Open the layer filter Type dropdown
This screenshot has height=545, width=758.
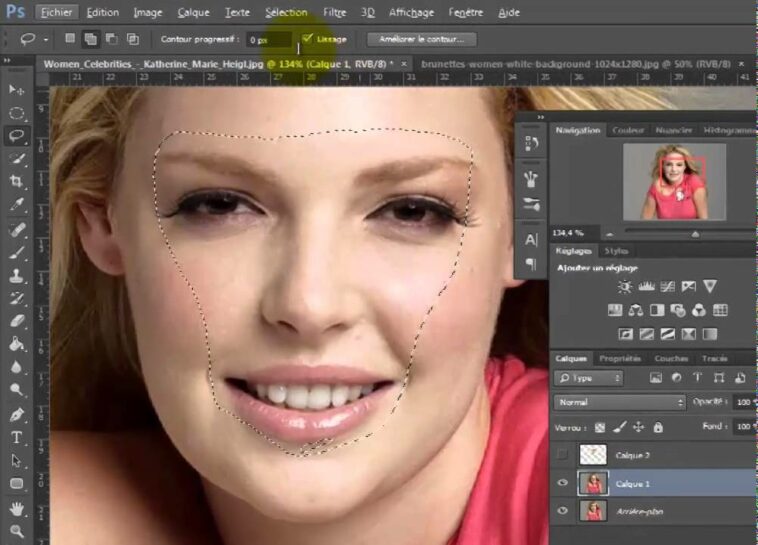pos(589,378)
